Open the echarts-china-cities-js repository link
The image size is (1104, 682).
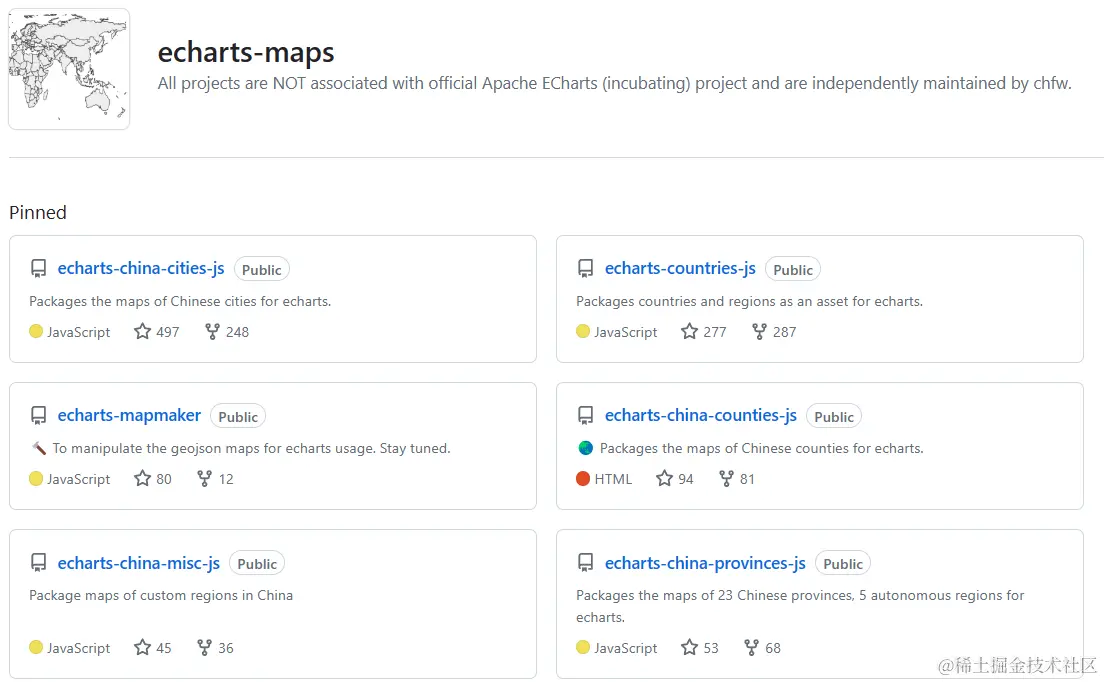point(141,268)
